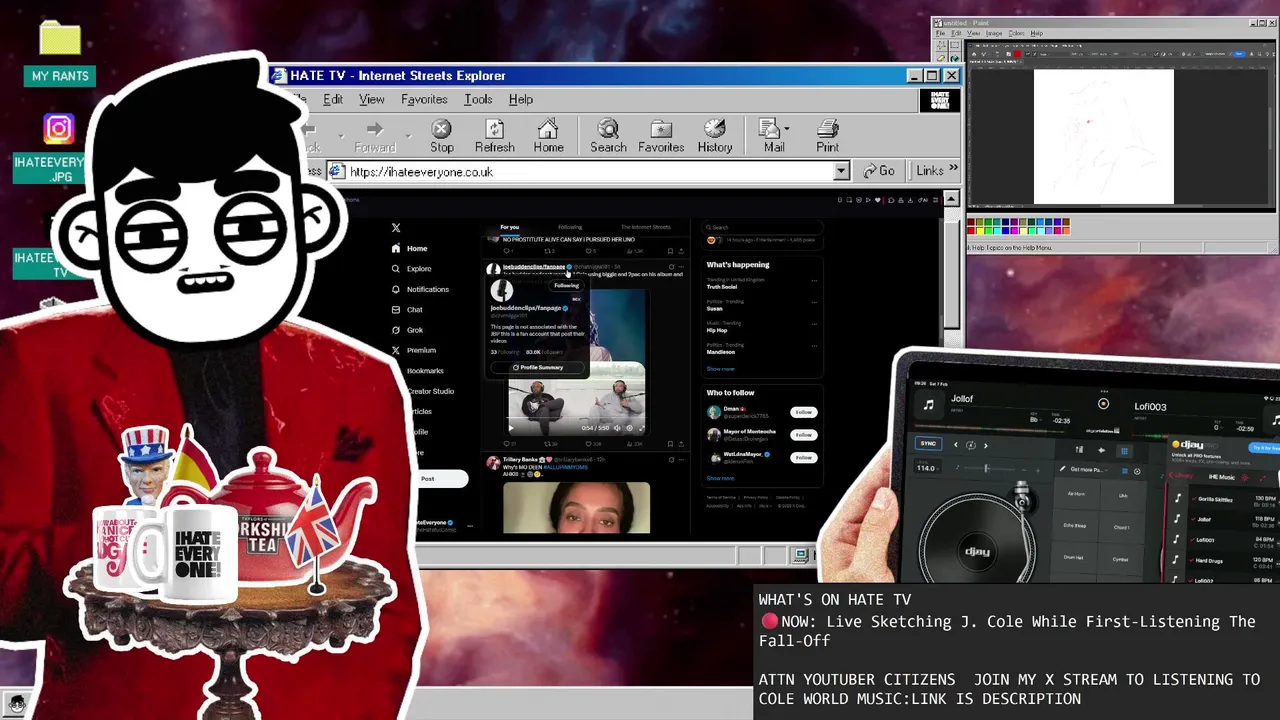Click the IHATE EVERYONE logo in browser
Screen dimensions: 1280x720
939,101
